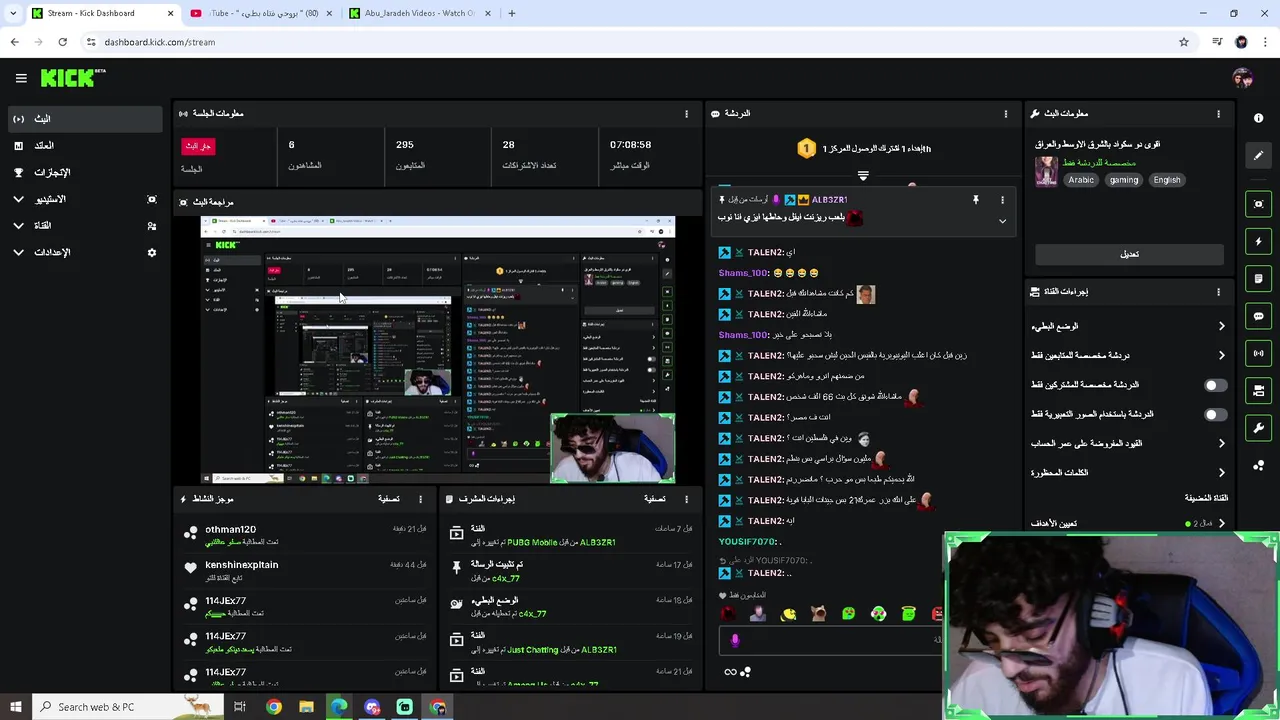
Task: Bookmark this page with the star icon
Action: pos(1184,42)
